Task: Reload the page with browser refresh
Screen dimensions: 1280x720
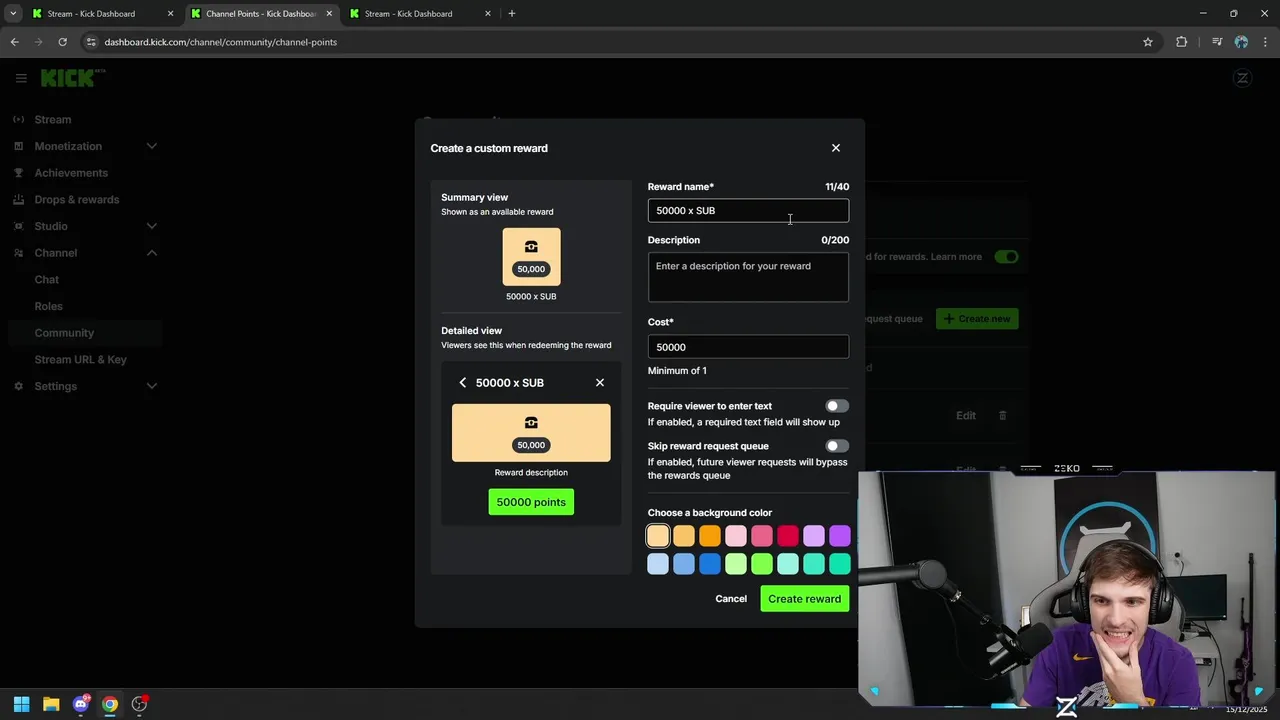Action: [62, 42]
